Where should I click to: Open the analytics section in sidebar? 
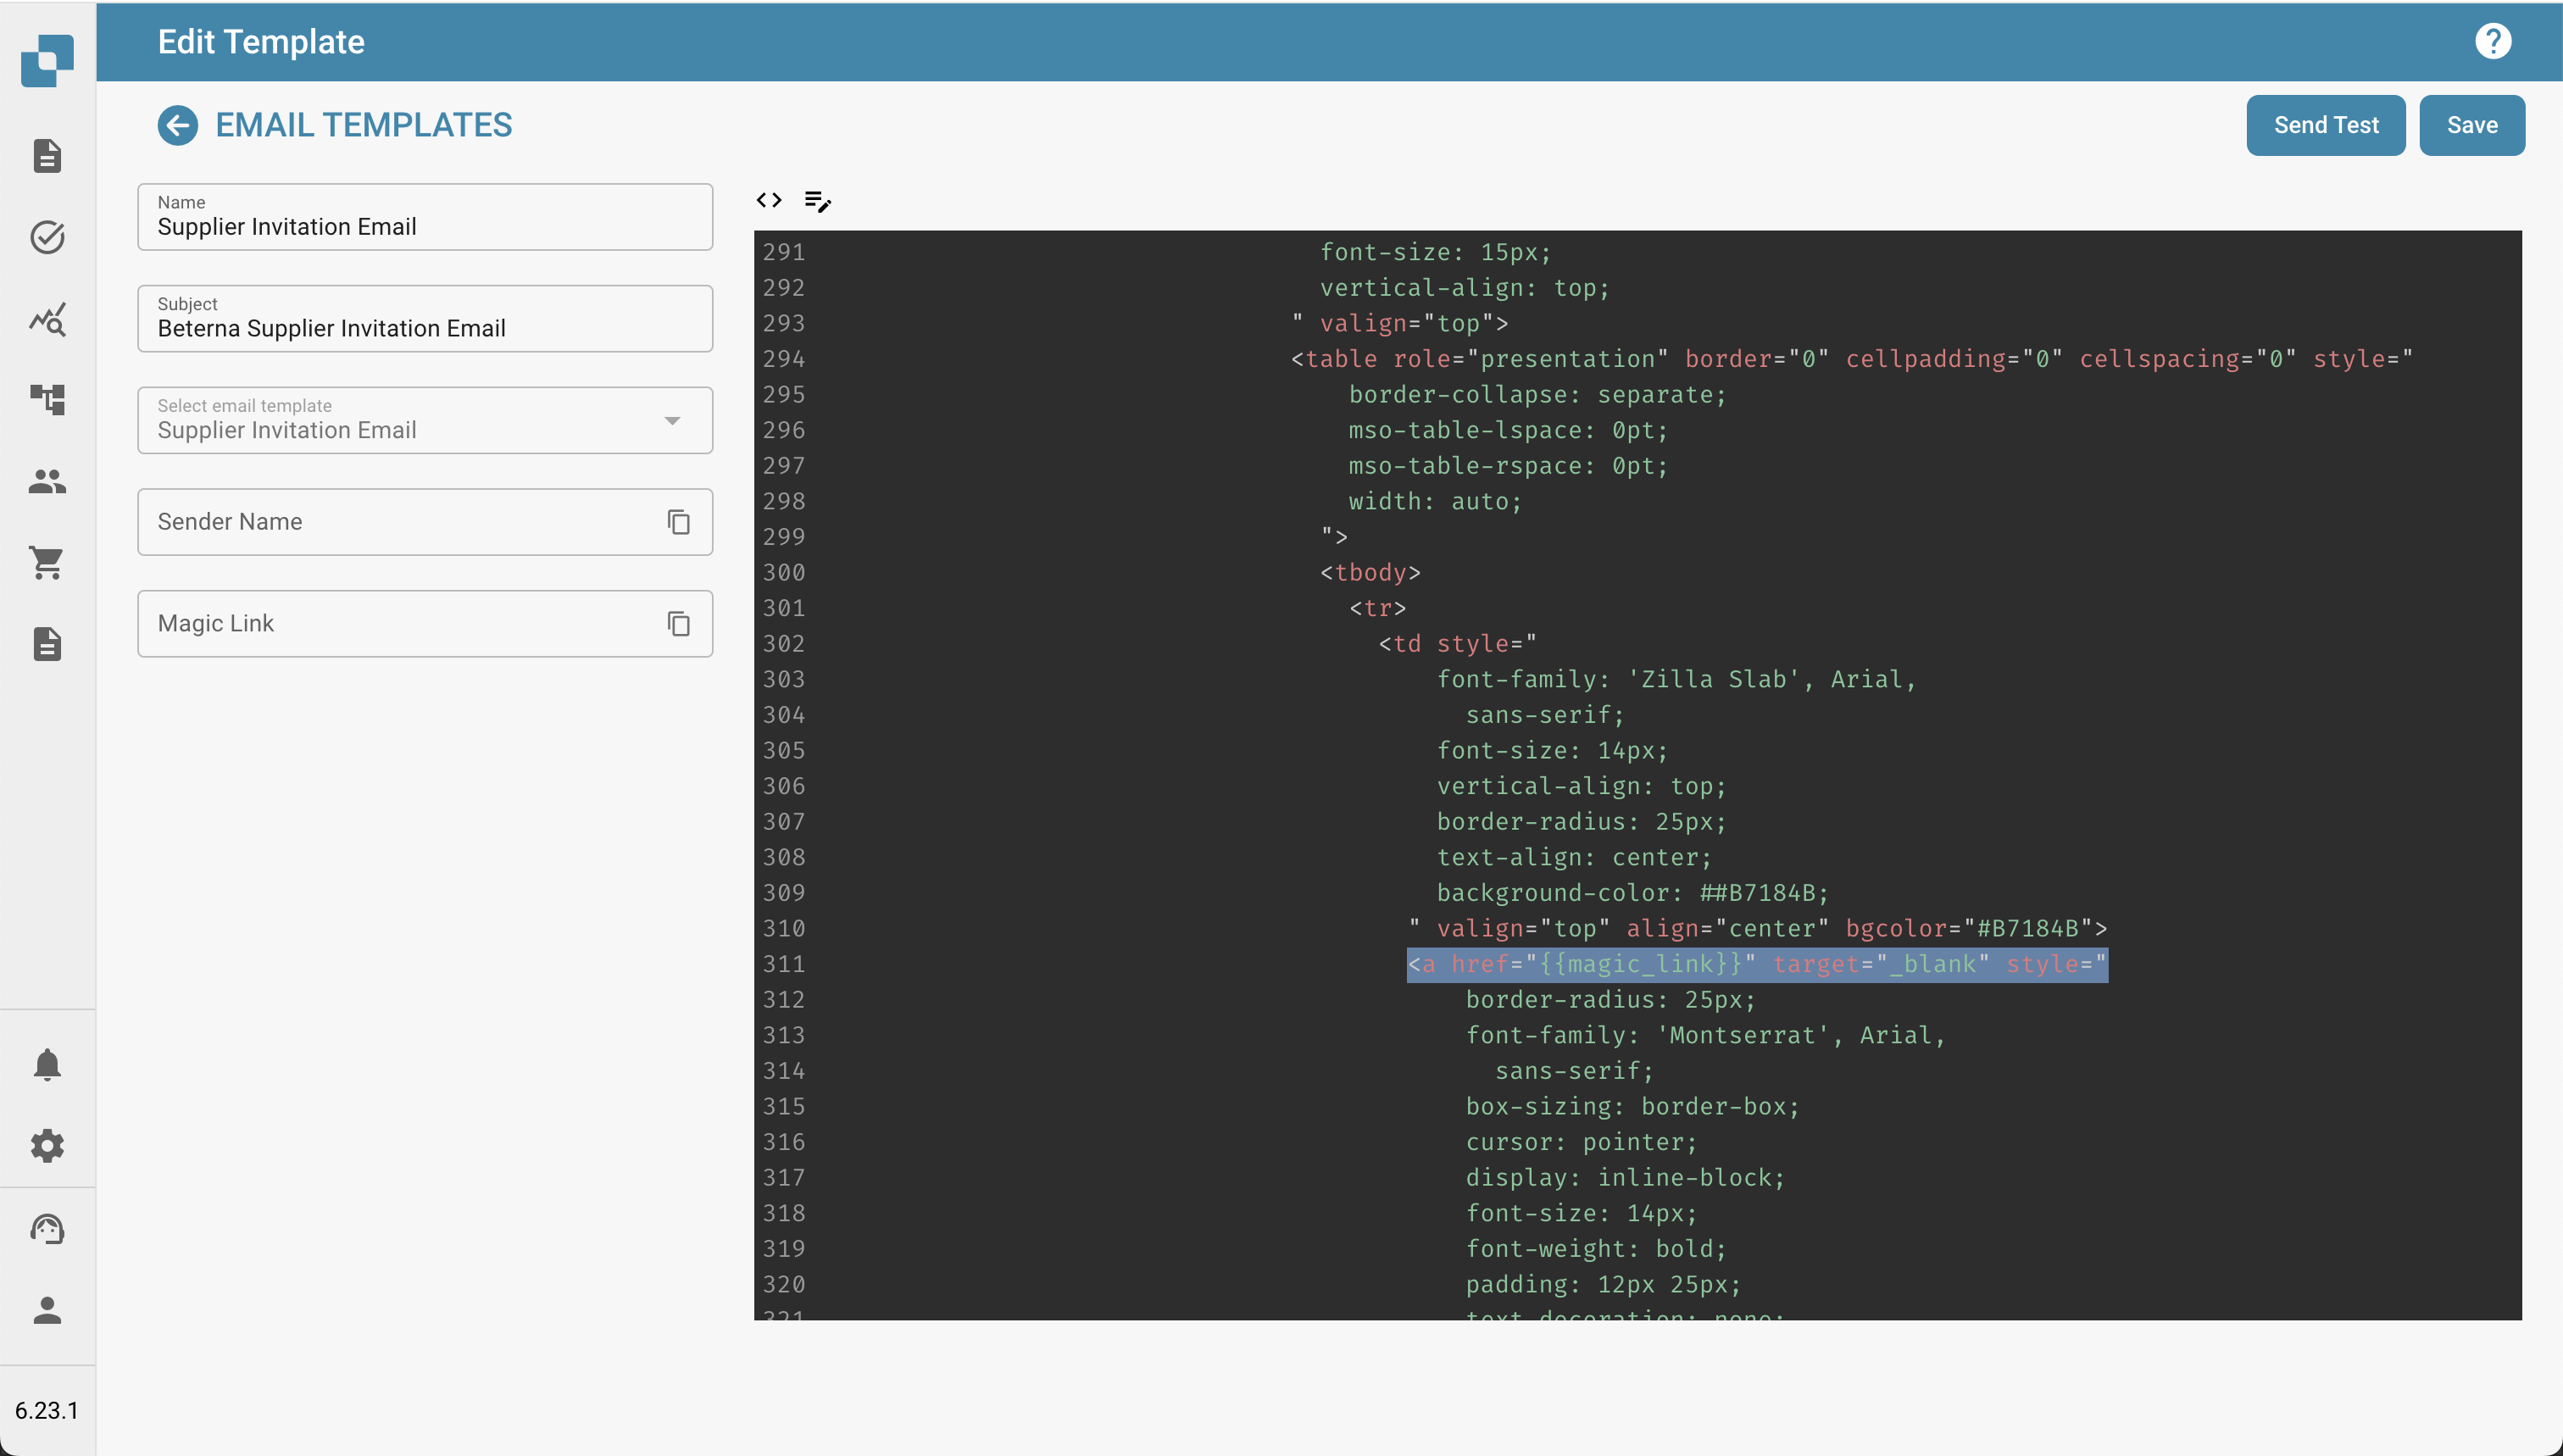point(47,320)
